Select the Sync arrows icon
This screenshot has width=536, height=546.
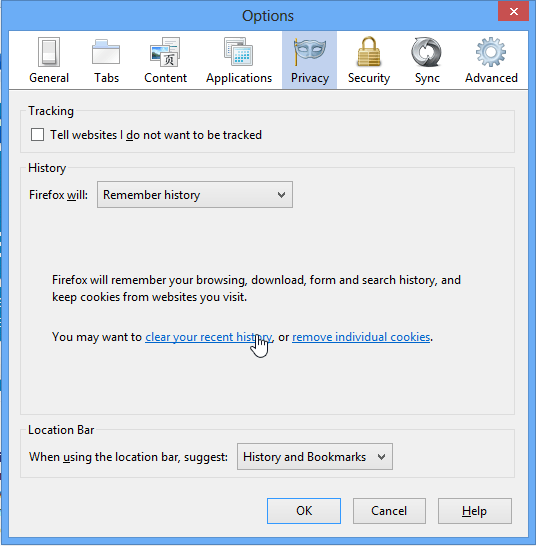coord(427,52)
